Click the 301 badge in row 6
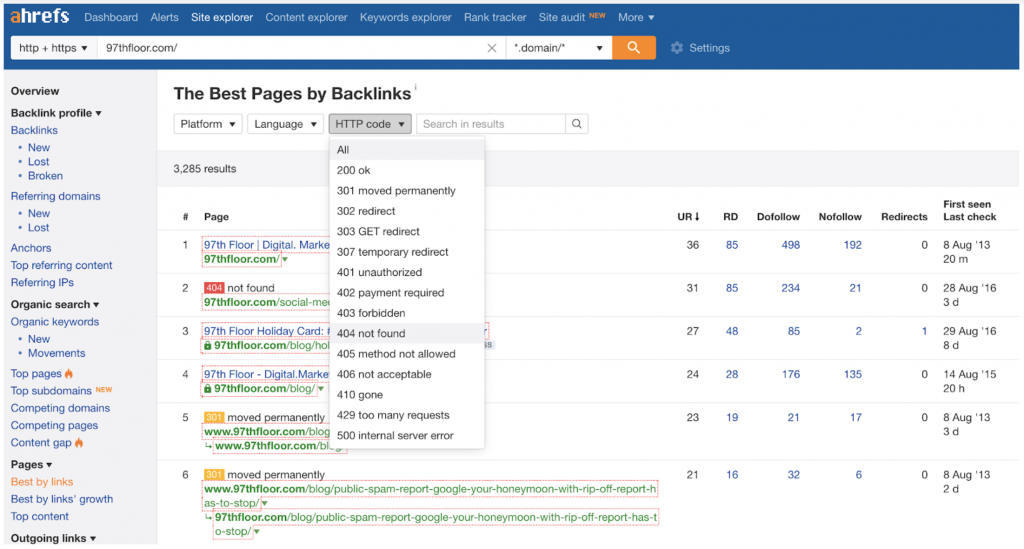The width and height of the screenshot is (1024, 549). [x=214, y=475]
